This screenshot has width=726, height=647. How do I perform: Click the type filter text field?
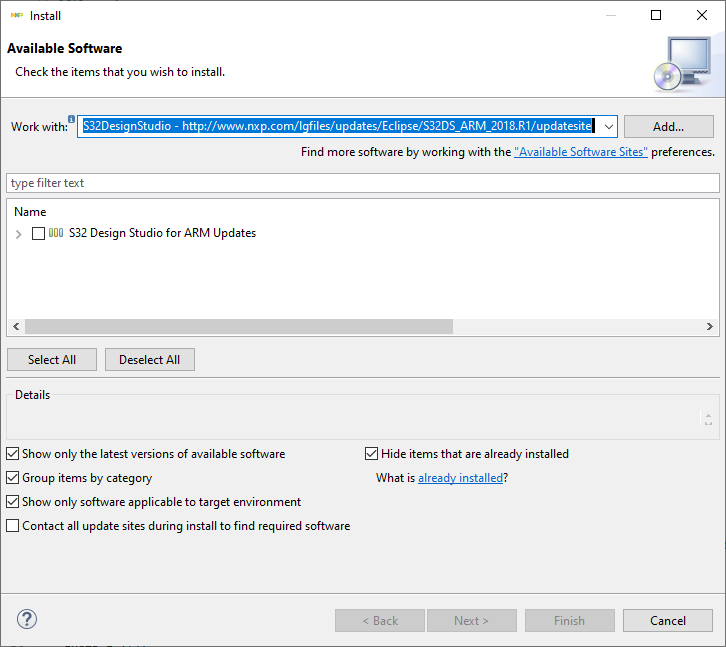coord(363,183)
